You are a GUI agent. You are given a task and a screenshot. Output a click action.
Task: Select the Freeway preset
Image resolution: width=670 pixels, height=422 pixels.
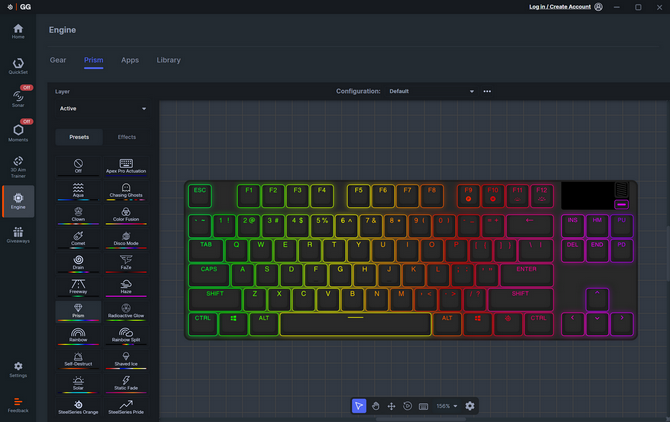tap(78, 287)
